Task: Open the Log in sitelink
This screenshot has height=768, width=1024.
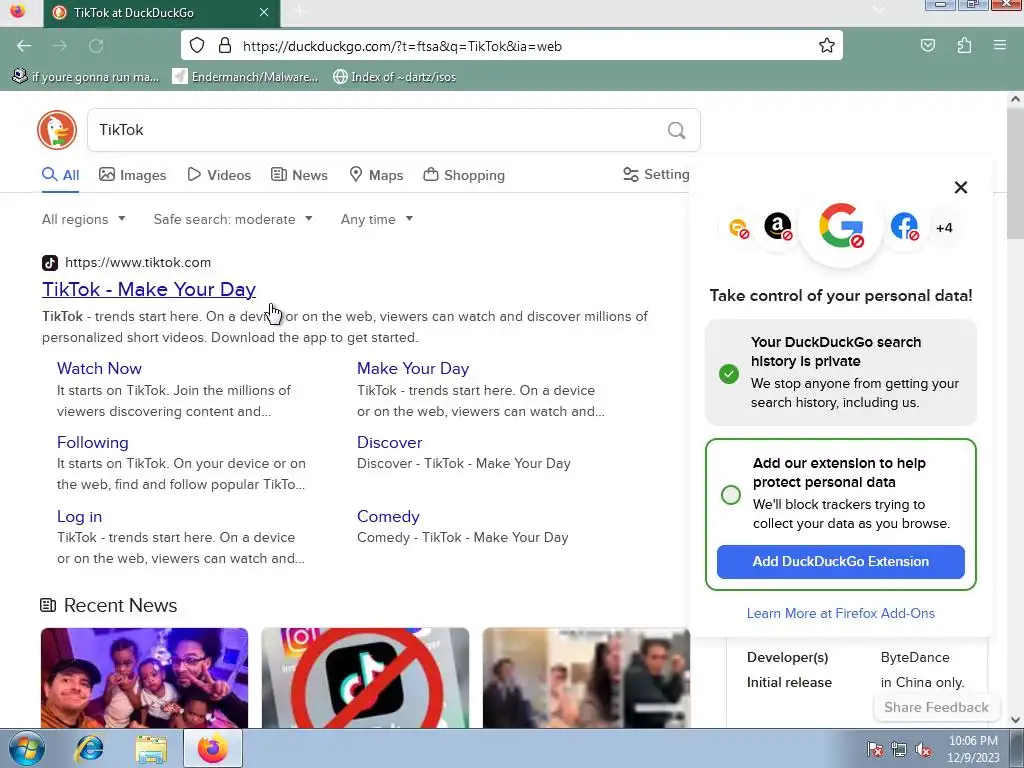Action: click(x=80, y=517)
